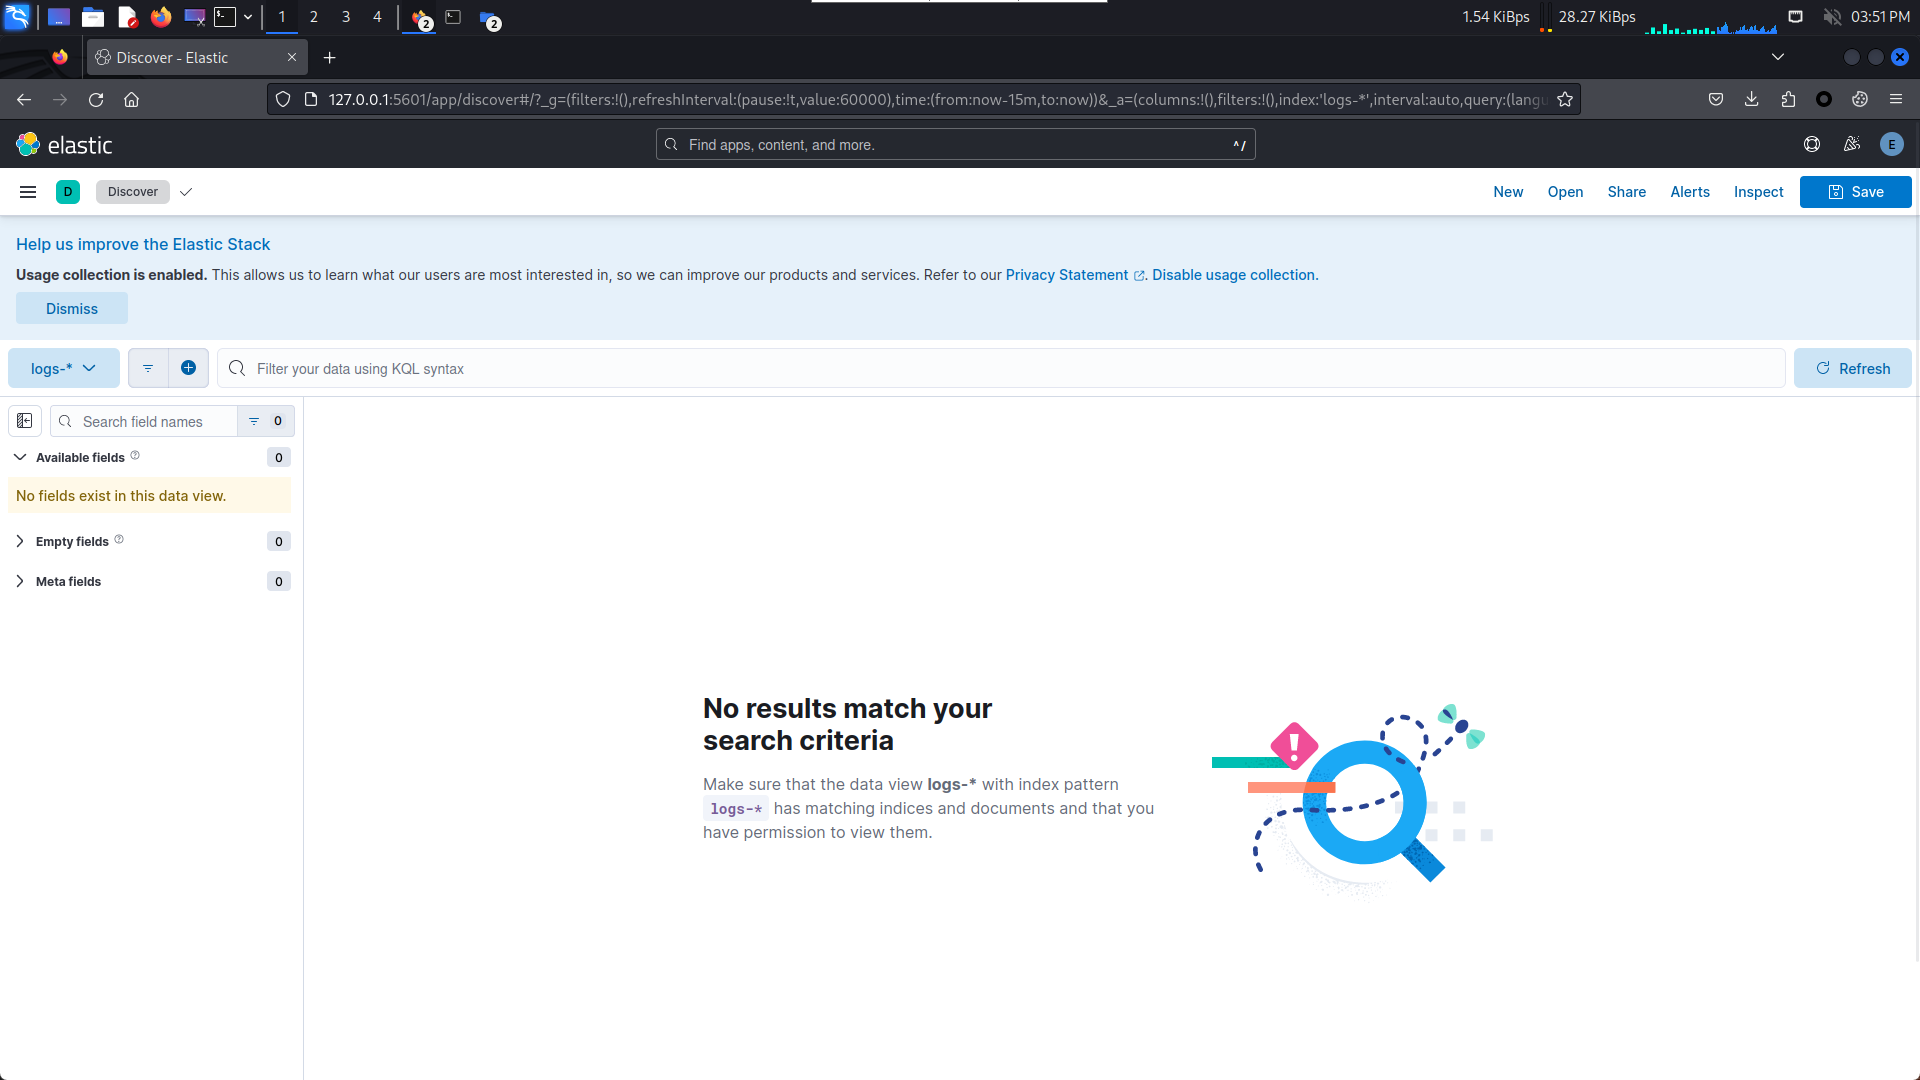Open the Help lifebuoy menu
1920x1080 pixels.
[x=1812, y=144]
